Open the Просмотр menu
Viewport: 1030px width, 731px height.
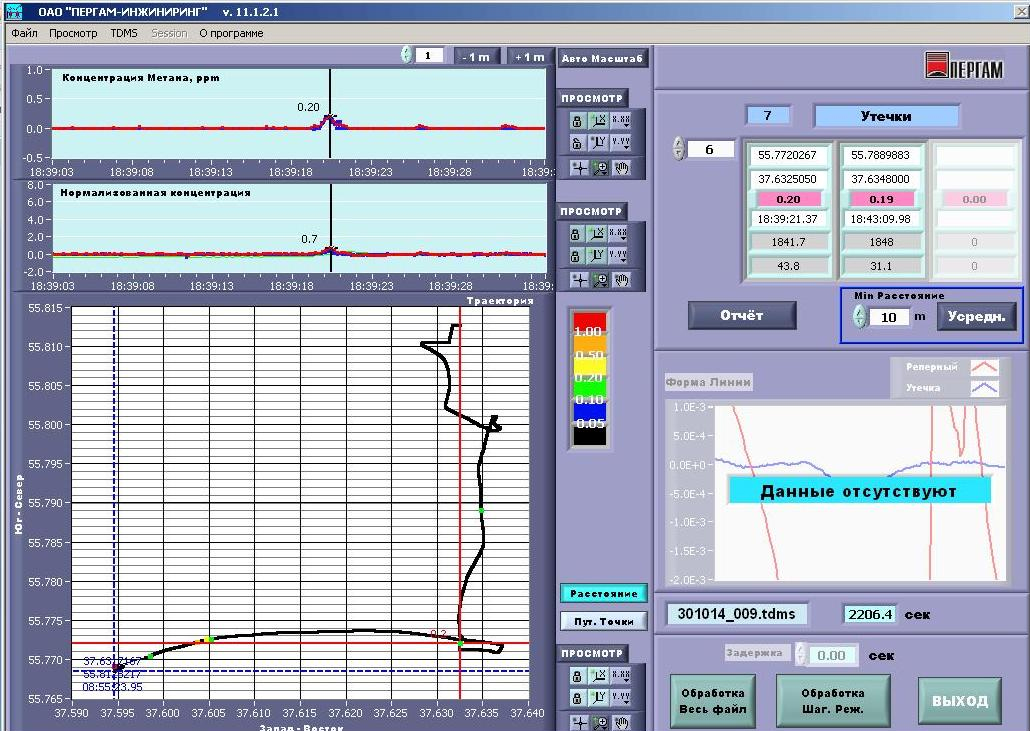point(73,33)
